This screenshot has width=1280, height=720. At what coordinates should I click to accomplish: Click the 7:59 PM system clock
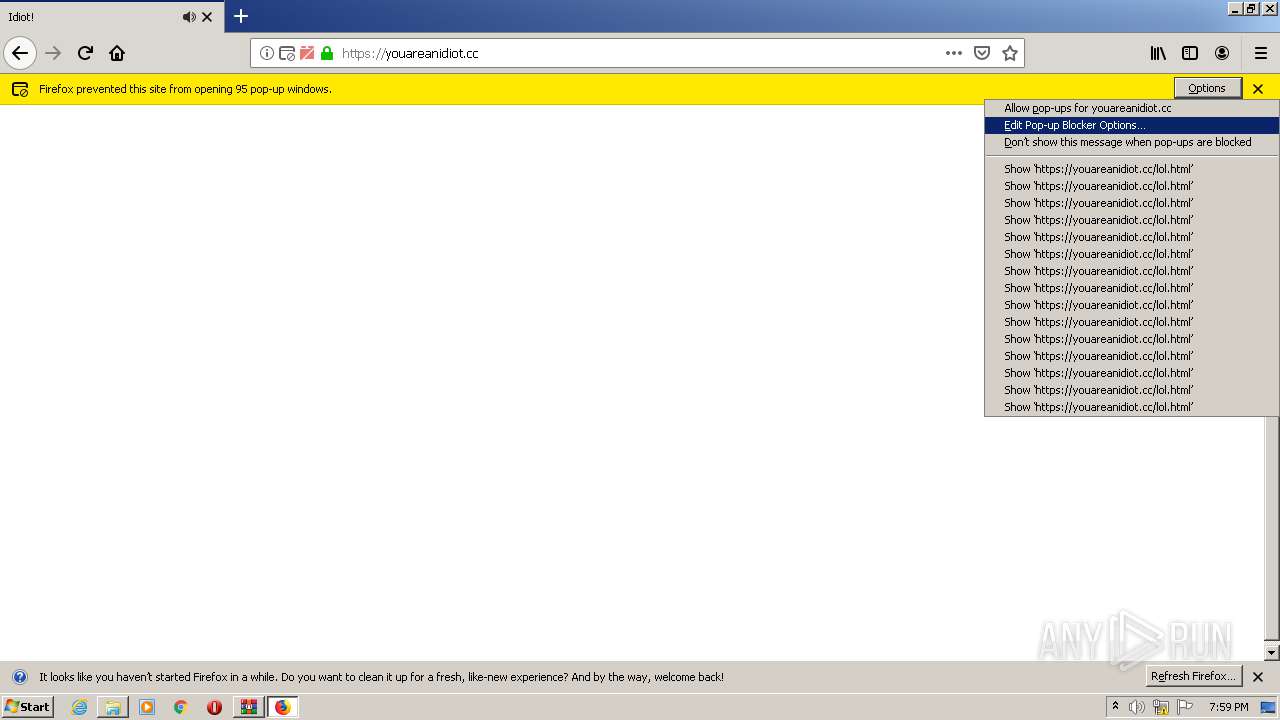(x=1228, y=707)
